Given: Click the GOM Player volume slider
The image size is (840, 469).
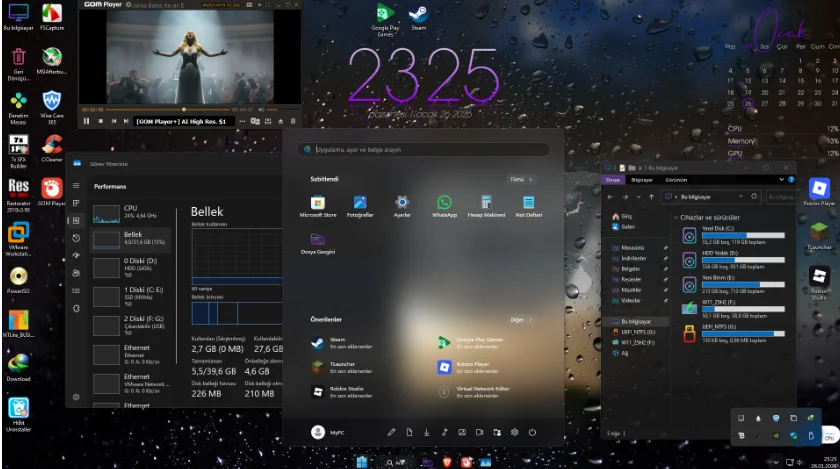Looking at the screenshot, I should point(284,109).
